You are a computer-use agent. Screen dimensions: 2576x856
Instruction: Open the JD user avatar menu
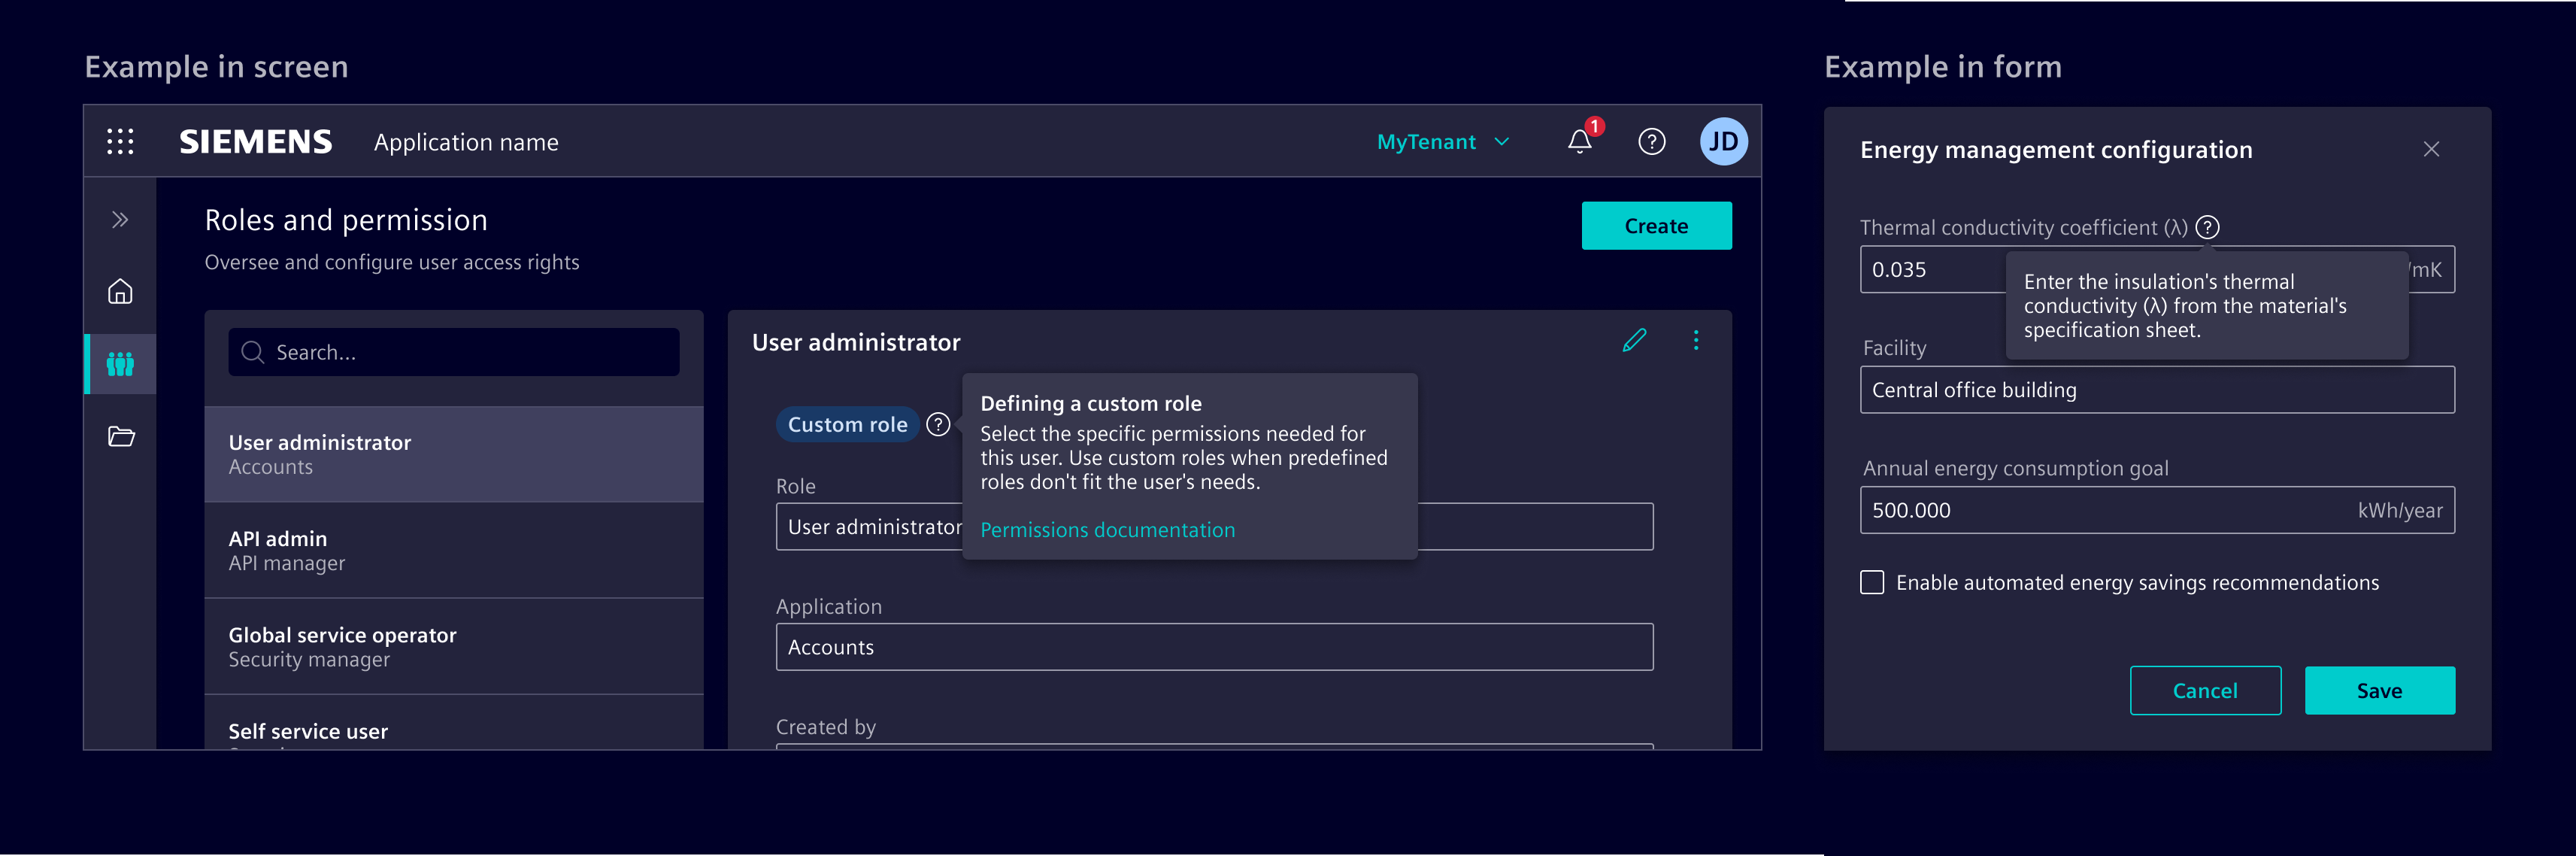tap(1724, 141)
